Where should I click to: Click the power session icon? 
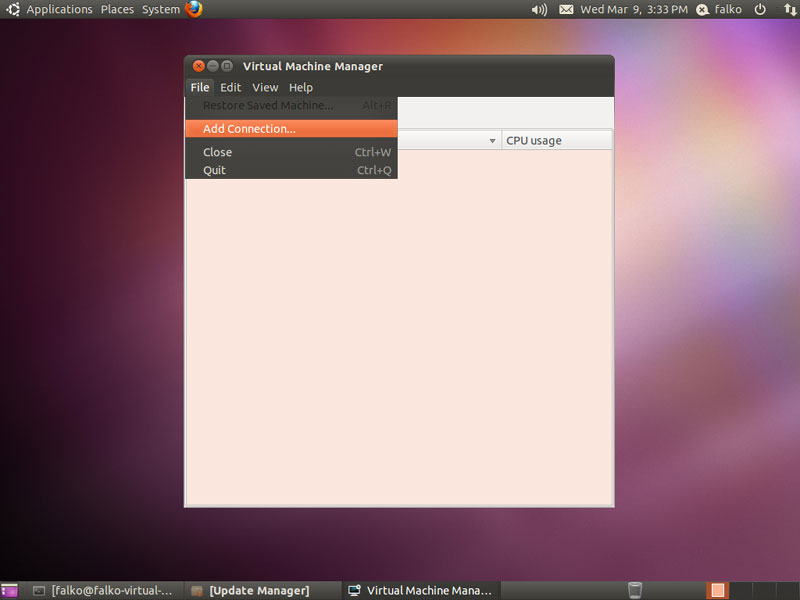pos(760,10)
